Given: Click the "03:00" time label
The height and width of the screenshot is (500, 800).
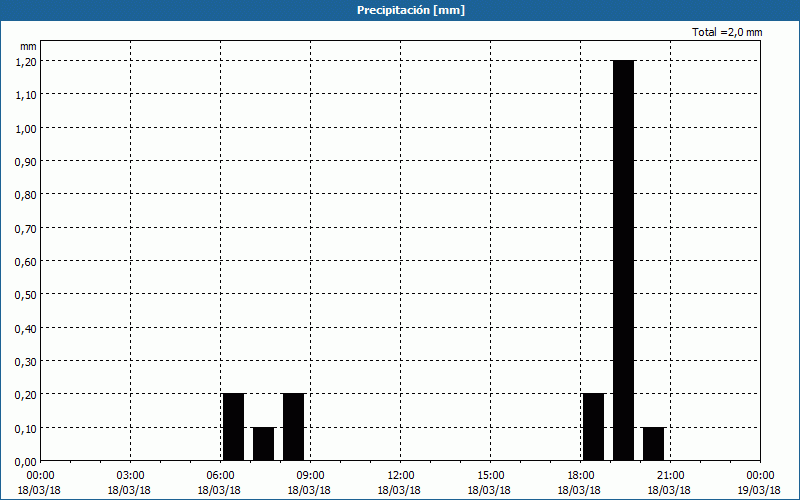Looking at the screenshot, I should (x=131, y=476).
